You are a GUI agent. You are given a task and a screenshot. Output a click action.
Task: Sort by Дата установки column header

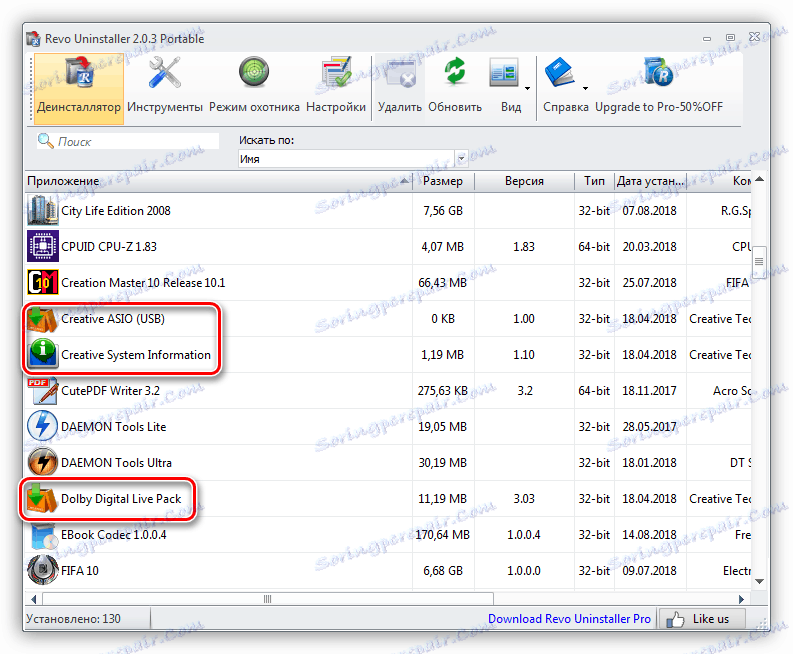(650, 181)
